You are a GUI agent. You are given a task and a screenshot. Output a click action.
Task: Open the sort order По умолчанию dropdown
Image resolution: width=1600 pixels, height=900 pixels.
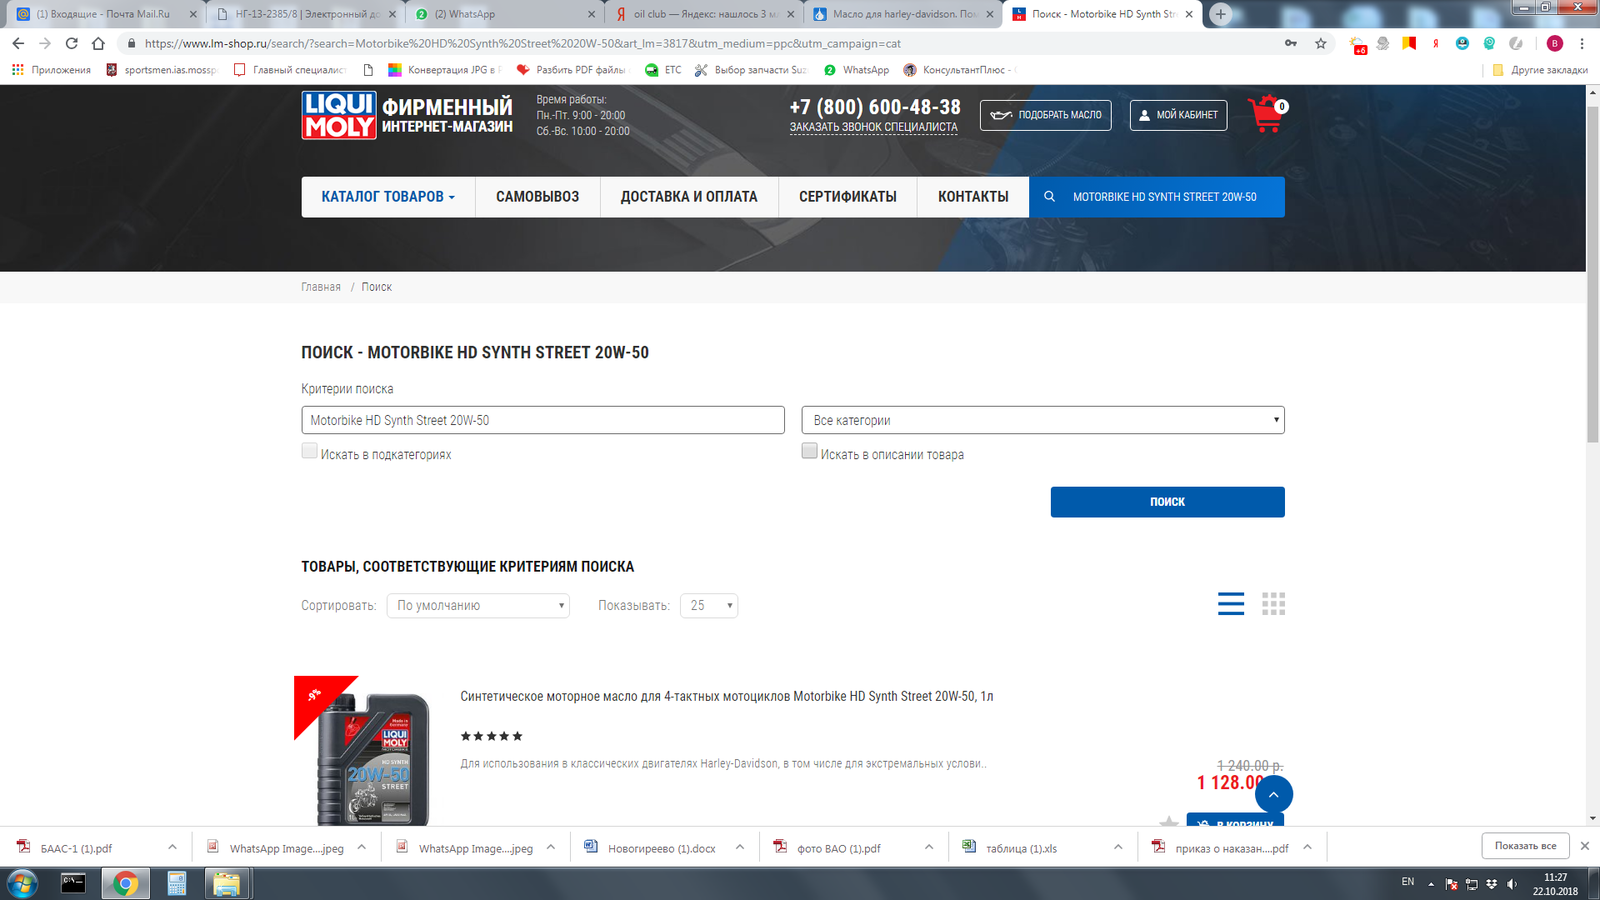click(478, 605)
